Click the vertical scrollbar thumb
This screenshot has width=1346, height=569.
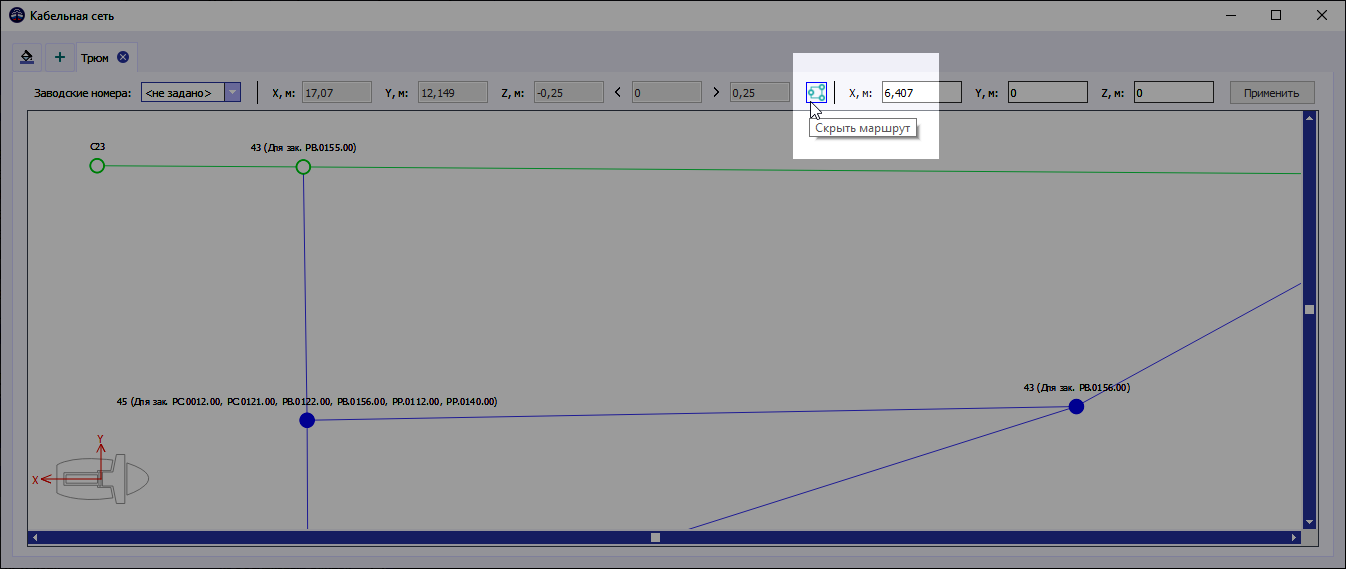coord(1309,309)
